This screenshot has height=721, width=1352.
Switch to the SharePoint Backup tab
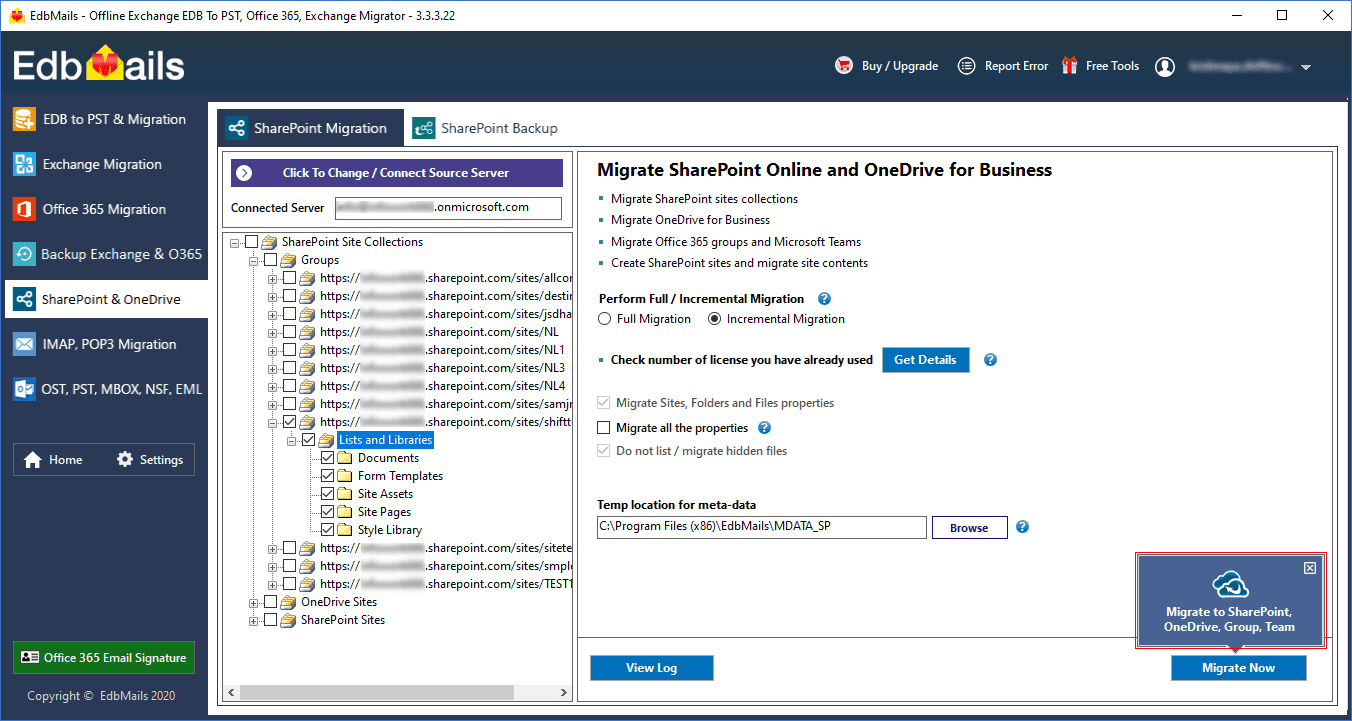tap(487, 128)
